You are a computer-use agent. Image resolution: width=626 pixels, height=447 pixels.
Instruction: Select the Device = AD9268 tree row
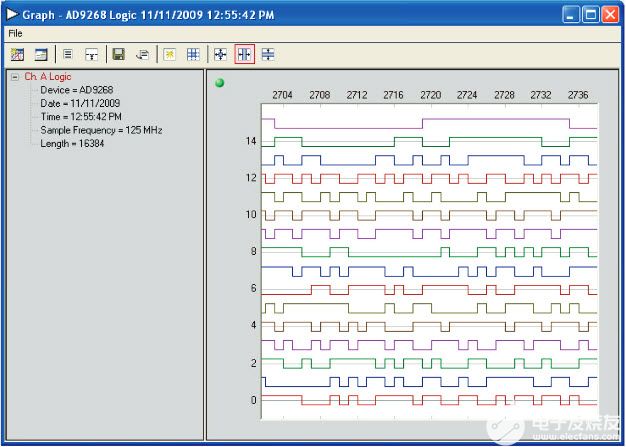pos(77,90)
